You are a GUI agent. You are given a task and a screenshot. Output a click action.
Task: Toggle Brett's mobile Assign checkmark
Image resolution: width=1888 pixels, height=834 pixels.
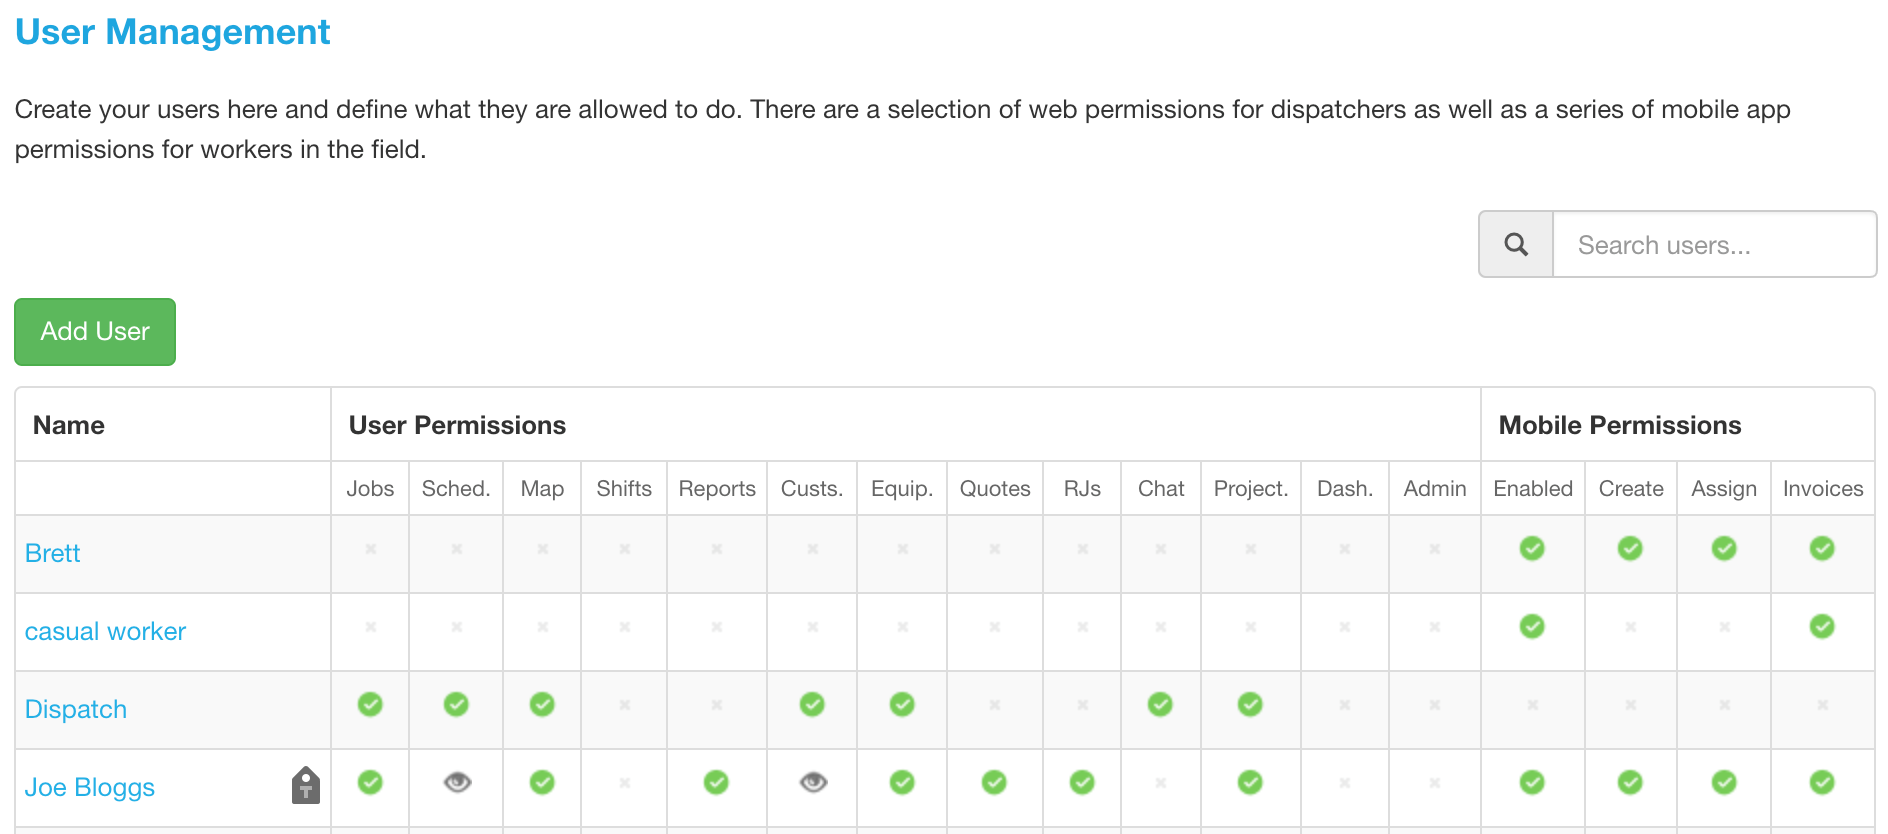coord(1724,548)
